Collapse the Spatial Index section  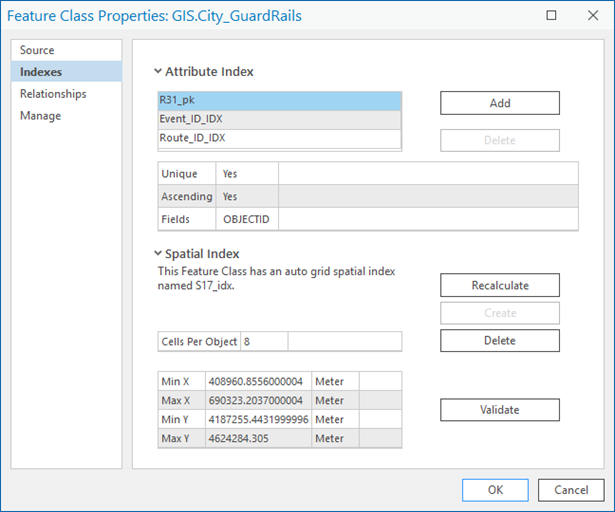click(158, 254)
